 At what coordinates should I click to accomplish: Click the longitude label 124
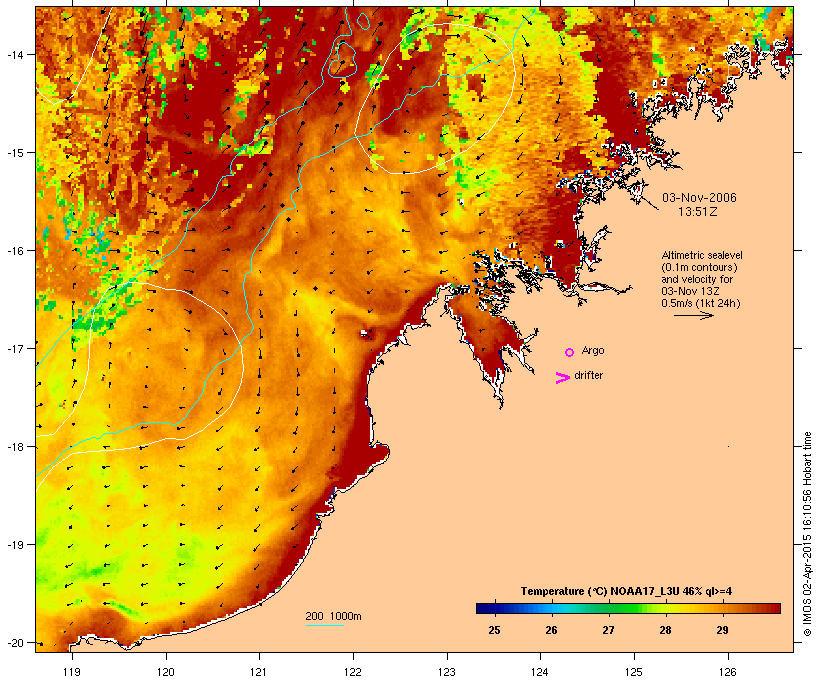(540, 672)
